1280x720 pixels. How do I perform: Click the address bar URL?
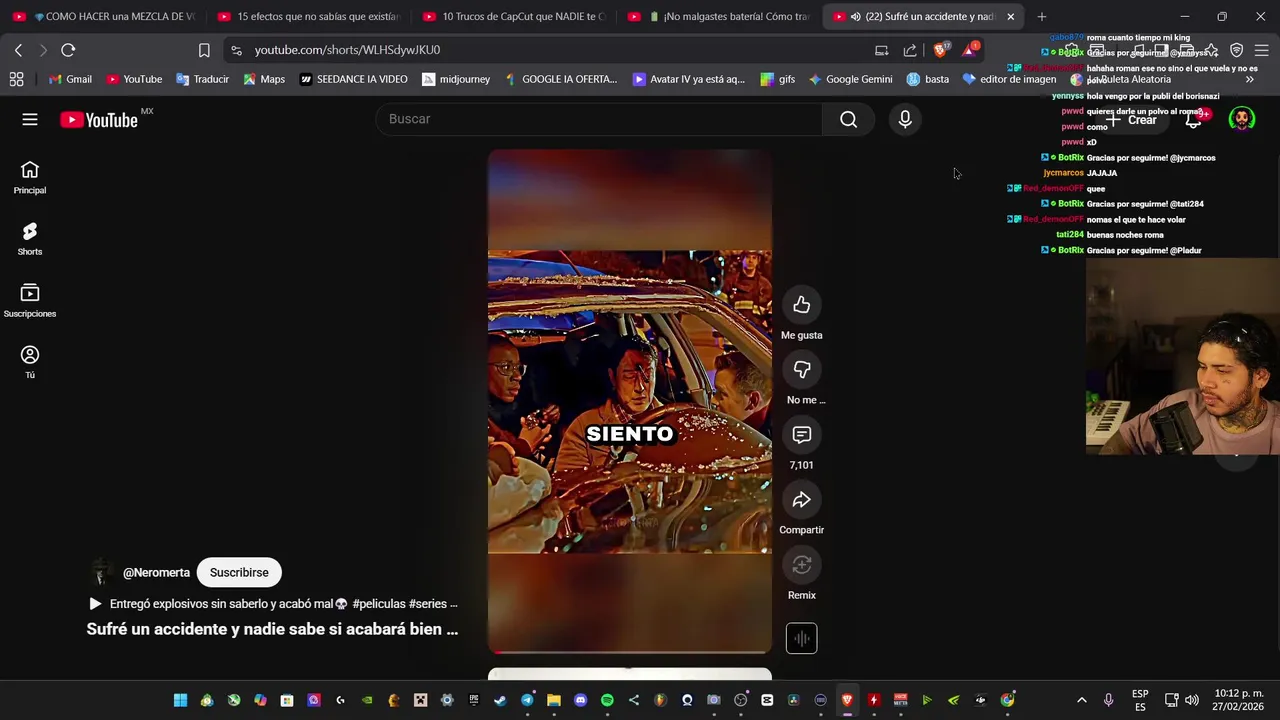(x=347, y=50)
